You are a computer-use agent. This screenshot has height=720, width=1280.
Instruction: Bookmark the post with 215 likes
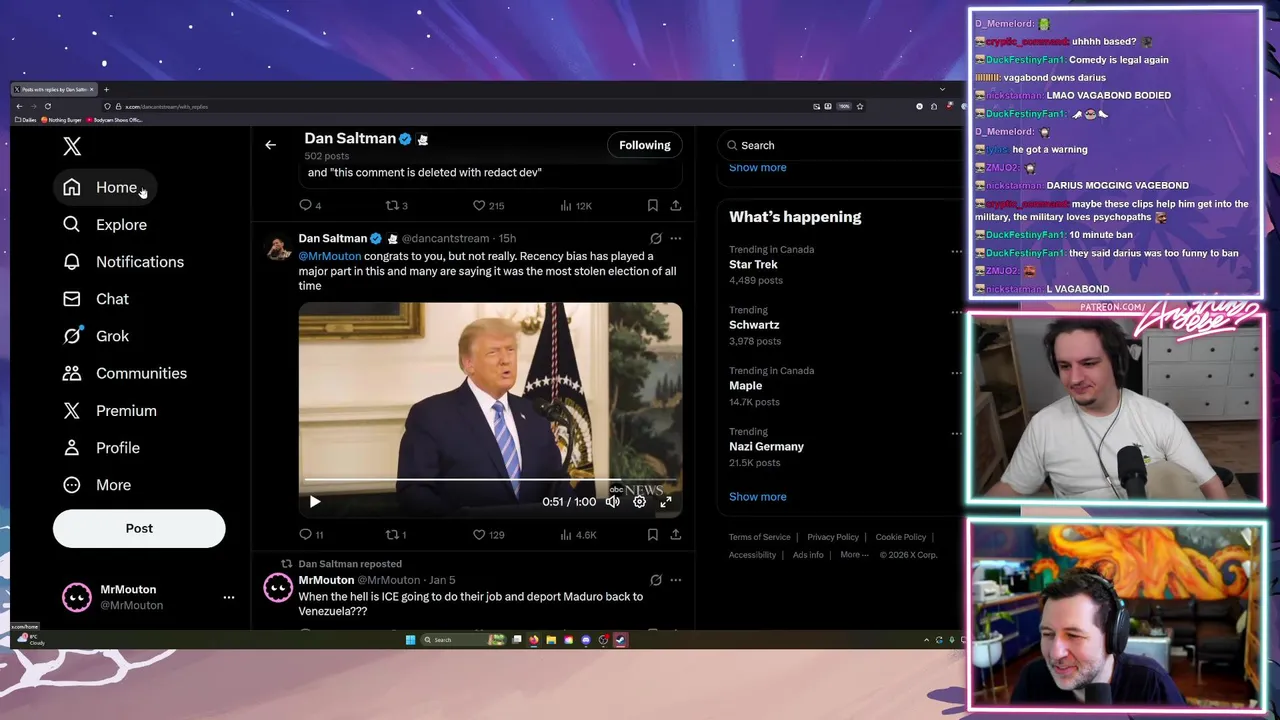coord(652,205)
